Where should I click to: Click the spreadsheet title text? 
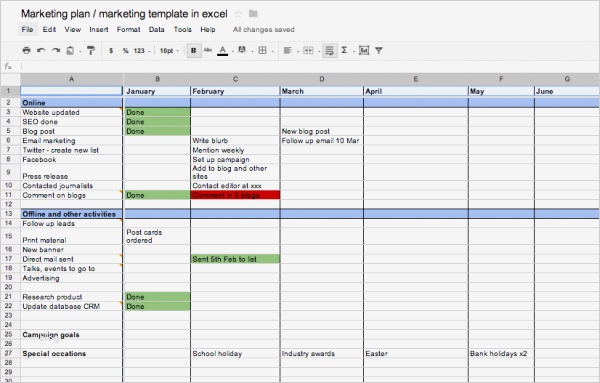point(124,14)
